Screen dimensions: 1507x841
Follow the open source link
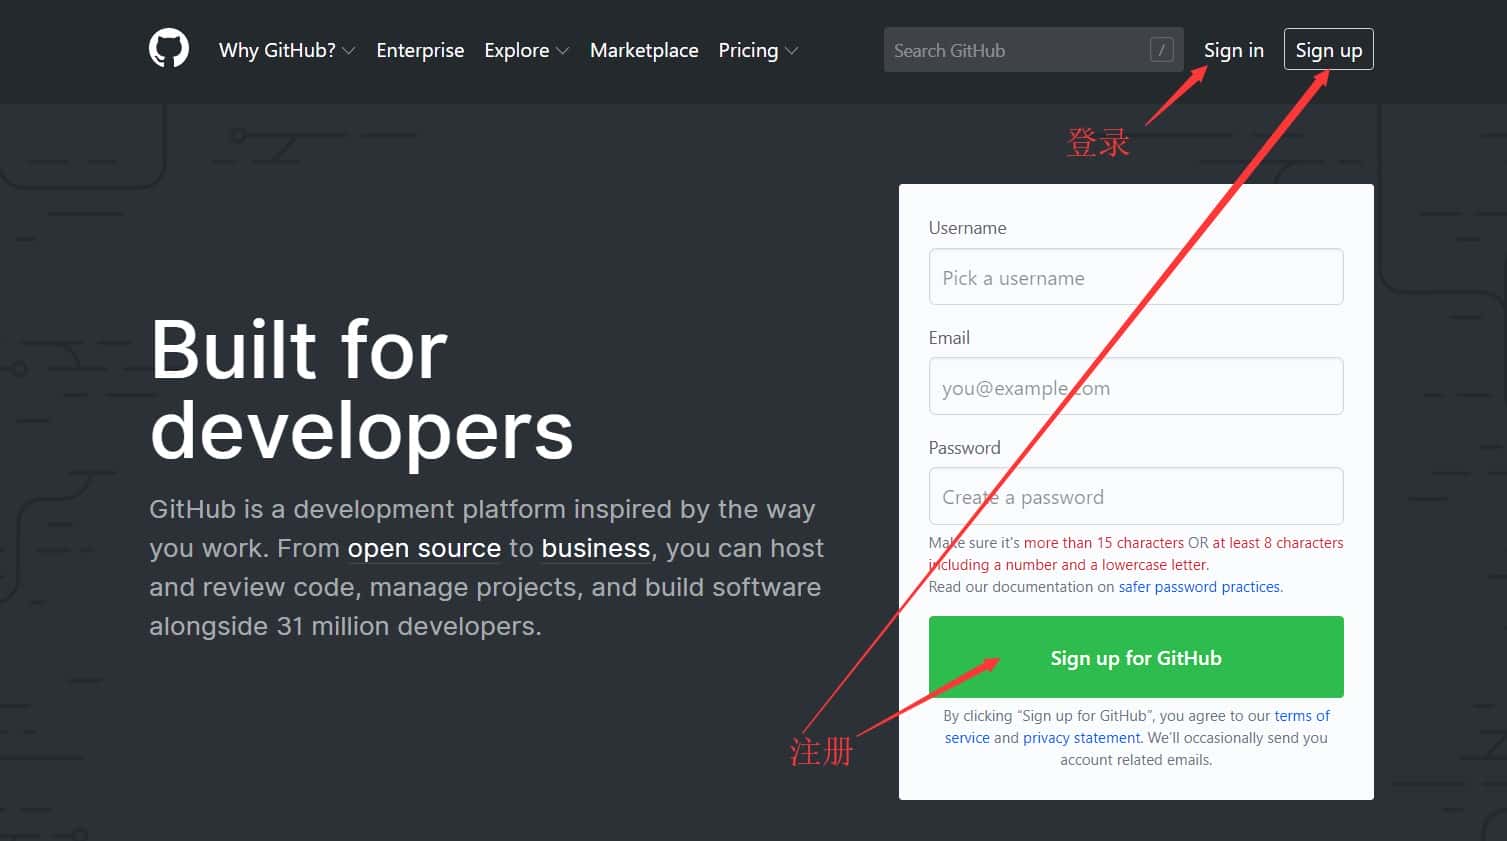point(424,548)
